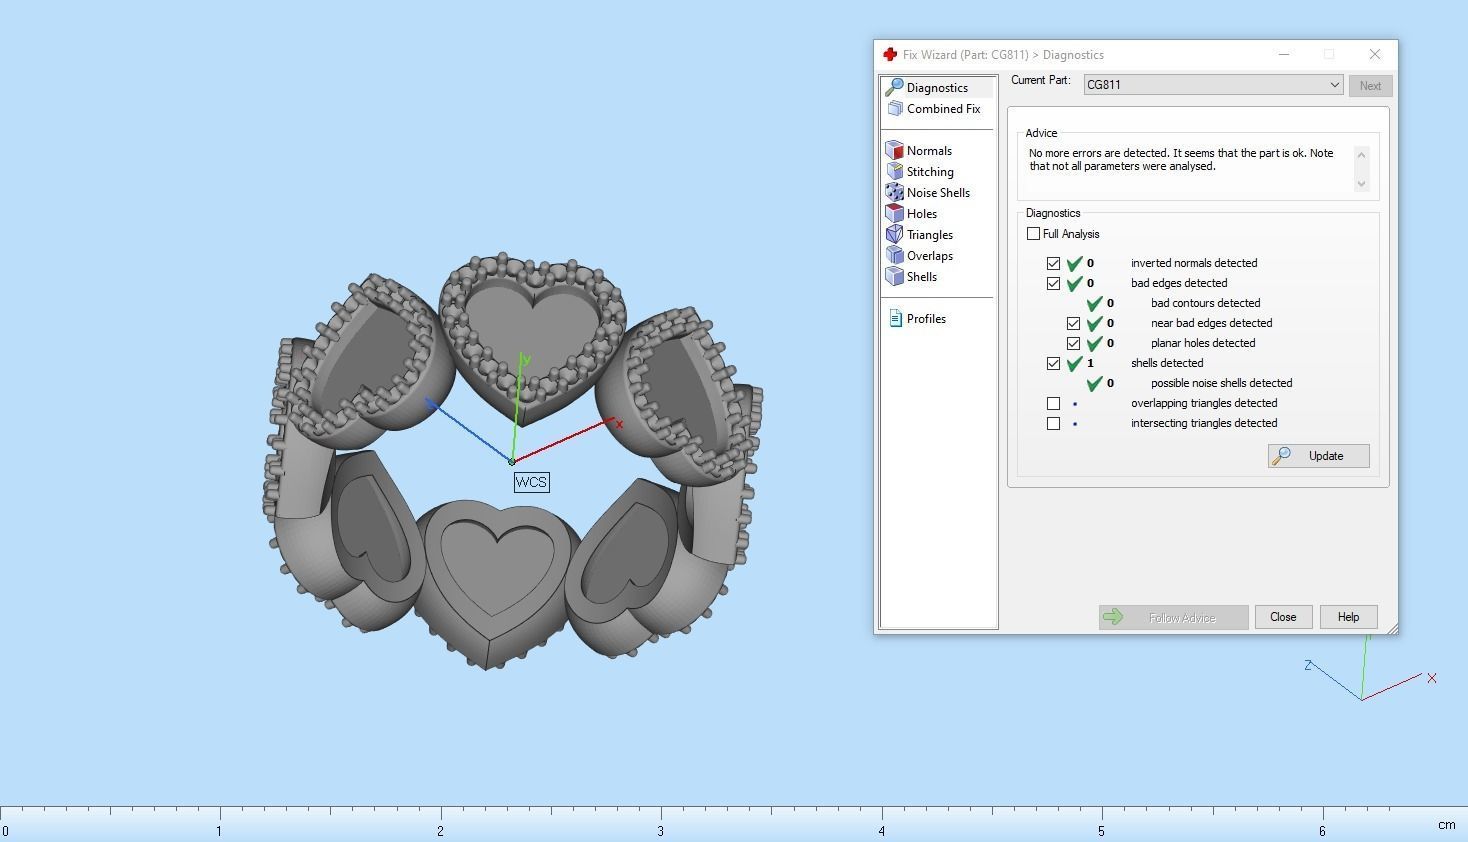1468x842 pixels.
Task: Go to the Noise Shells page
Action: pyautogui.click(x=938, y=193)
